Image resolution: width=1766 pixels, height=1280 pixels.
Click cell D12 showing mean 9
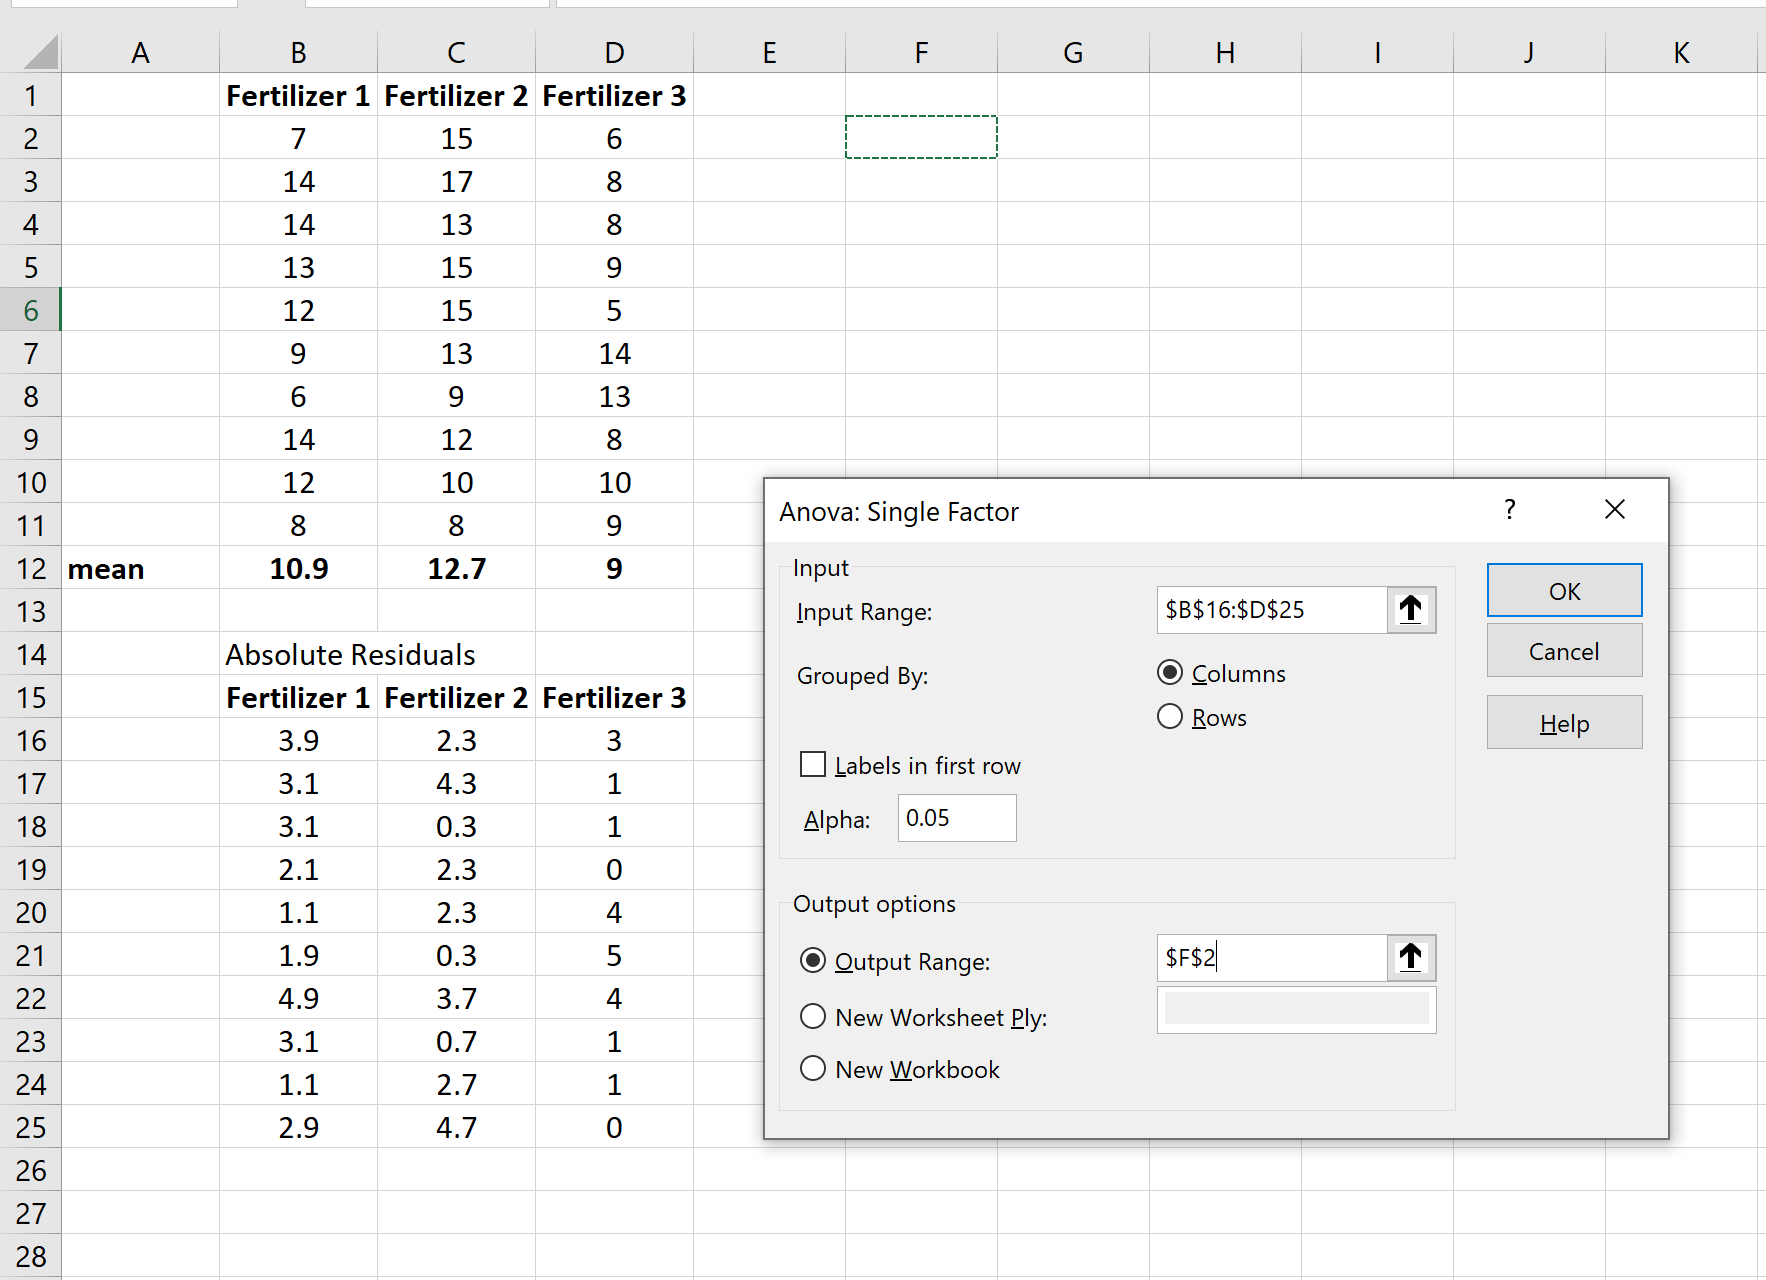pos(614,568)
